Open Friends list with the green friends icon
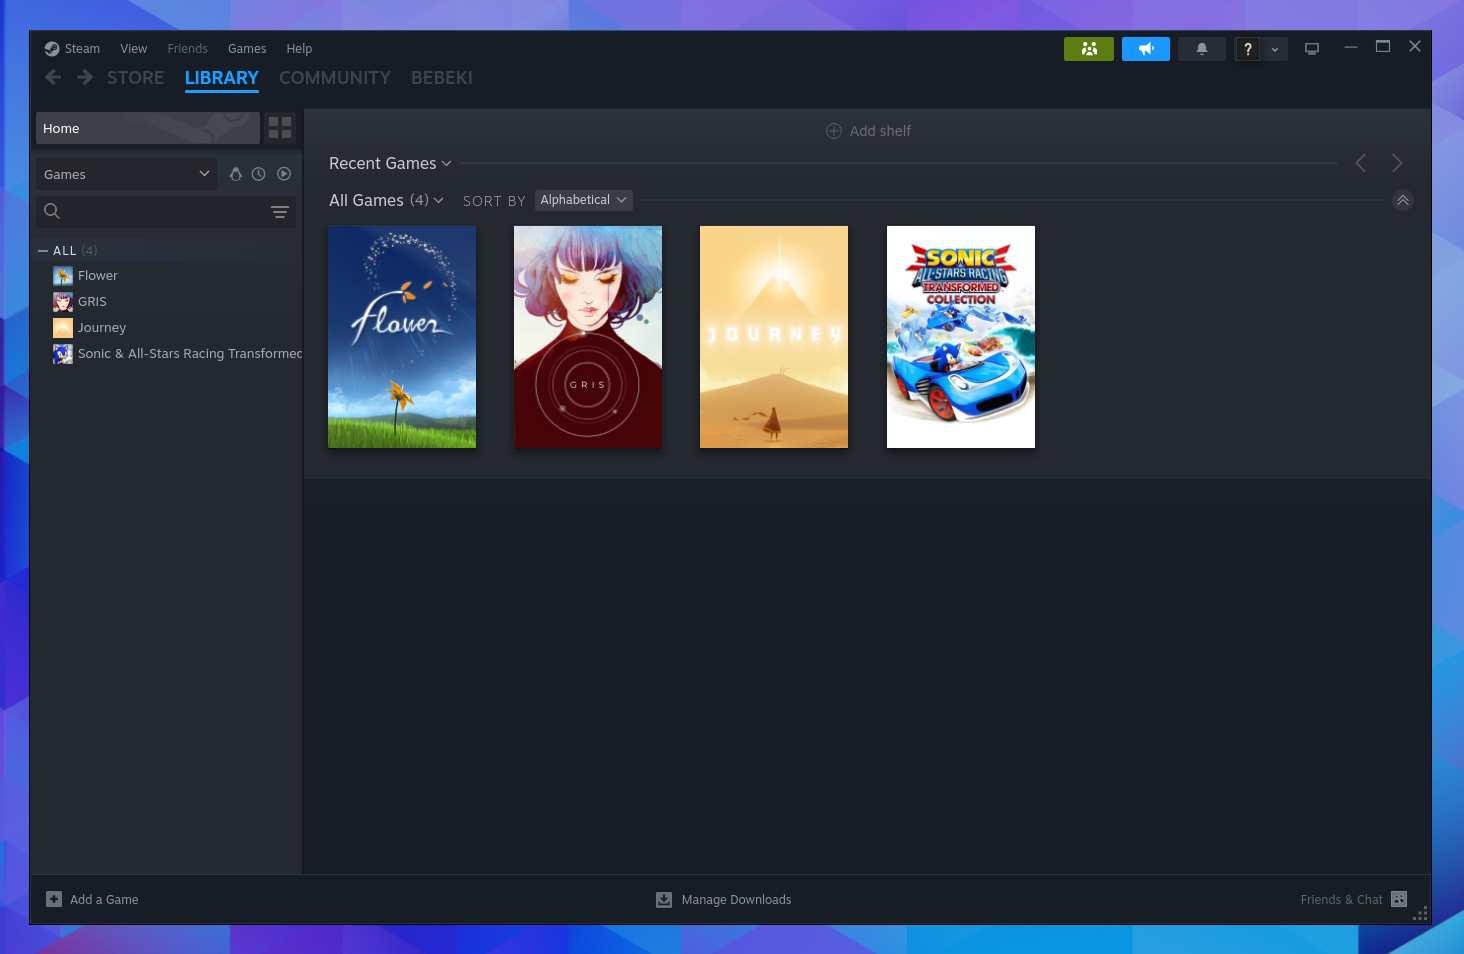Screen dimensions: 1464x954 coord(1088,48)
